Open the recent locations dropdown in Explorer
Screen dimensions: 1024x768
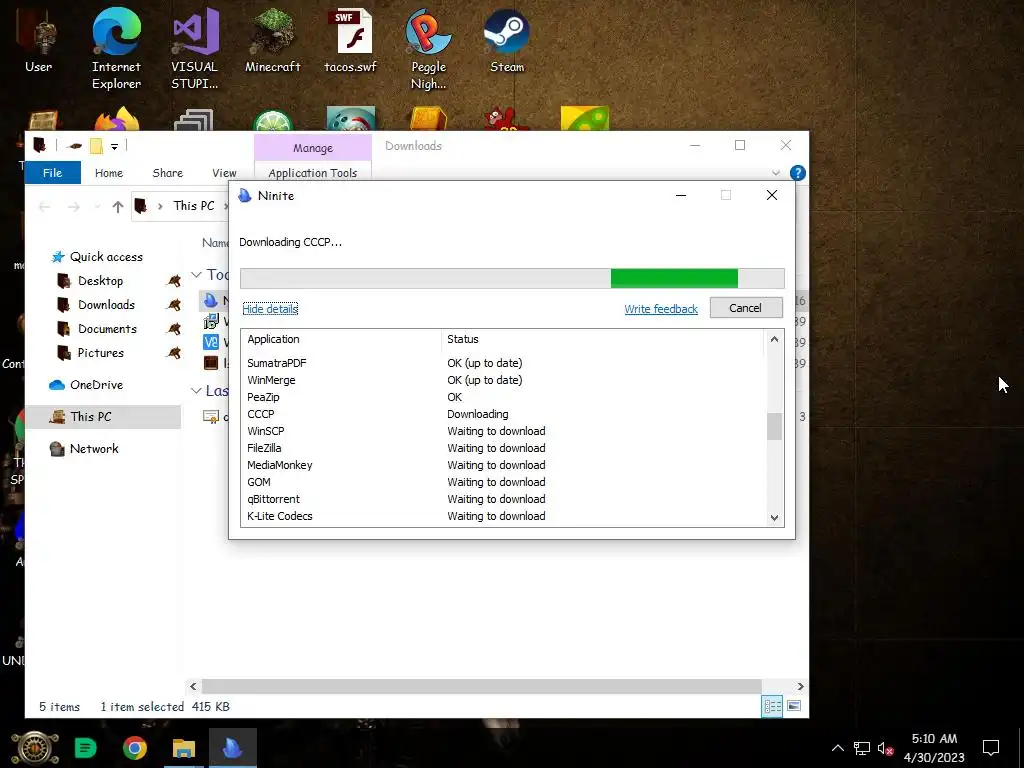97,207
